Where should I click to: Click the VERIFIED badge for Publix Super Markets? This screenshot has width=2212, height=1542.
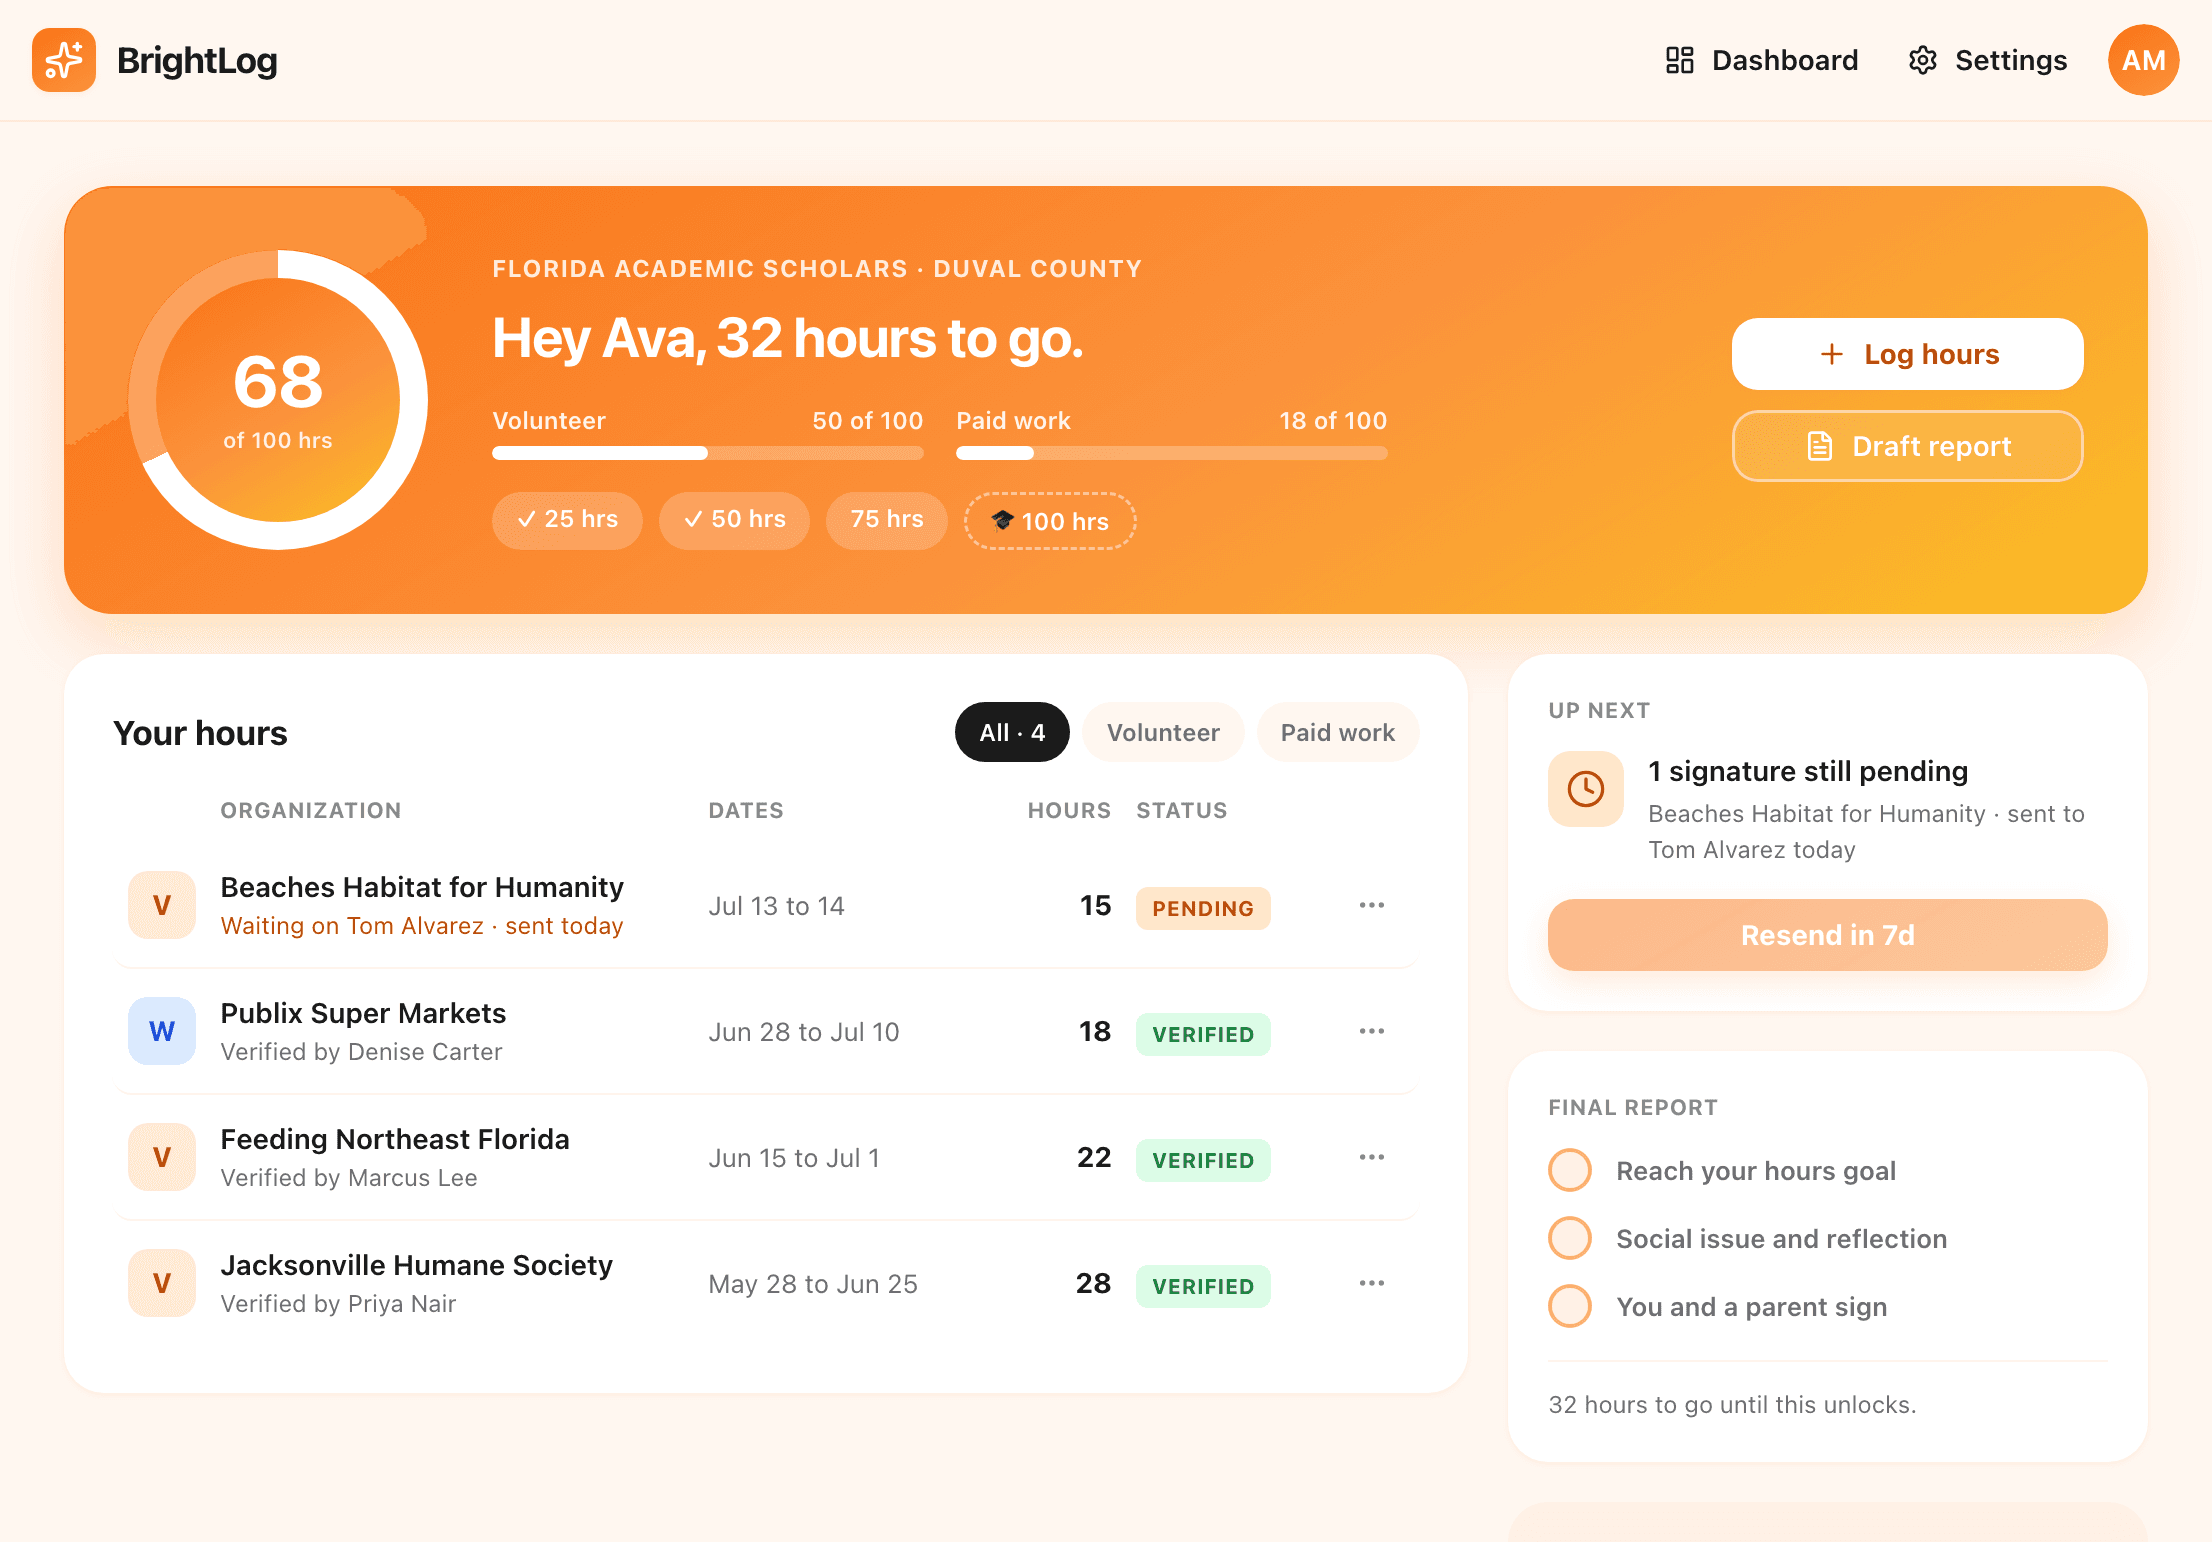tap(1203, 1034)
